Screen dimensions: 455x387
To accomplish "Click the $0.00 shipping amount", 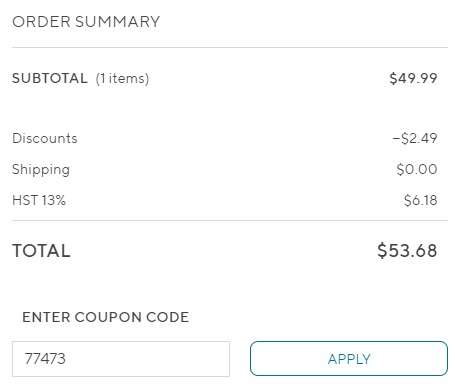I will [x=417, y=169].
